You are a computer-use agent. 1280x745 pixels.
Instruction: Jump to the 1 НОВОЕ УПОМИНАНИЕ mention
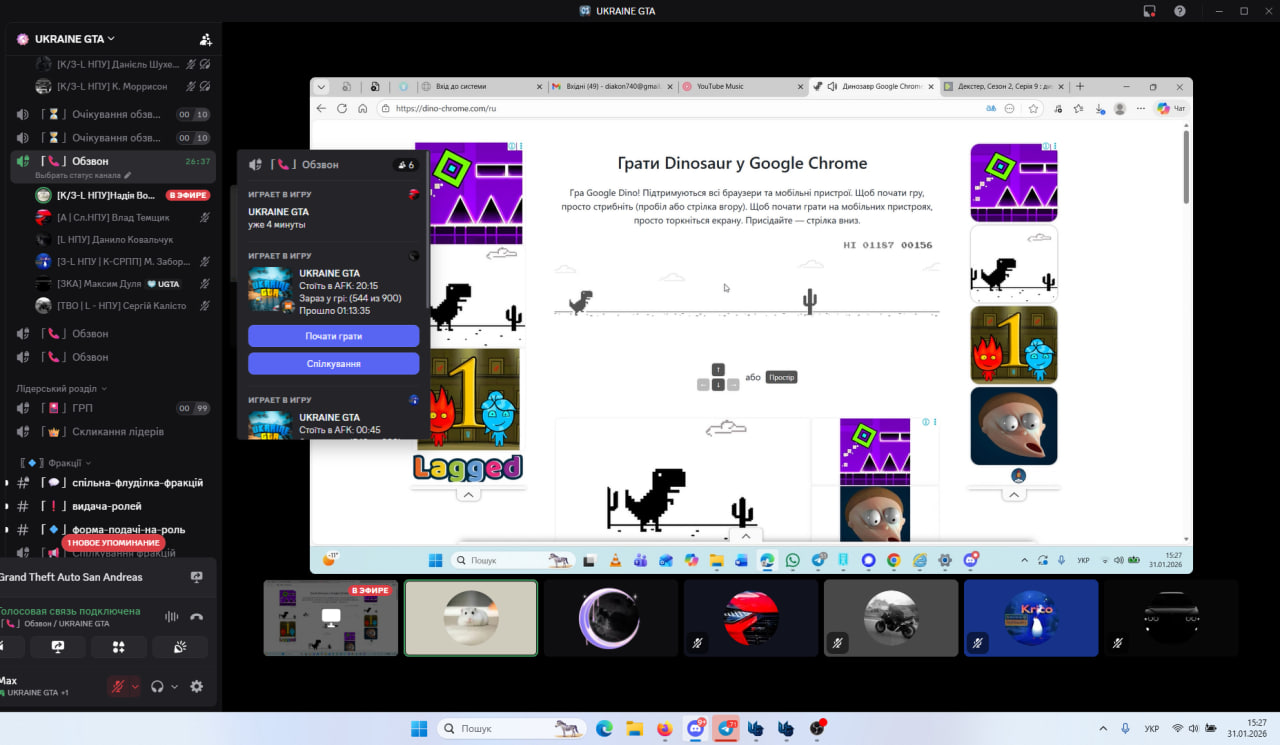[x=113, y=543]
